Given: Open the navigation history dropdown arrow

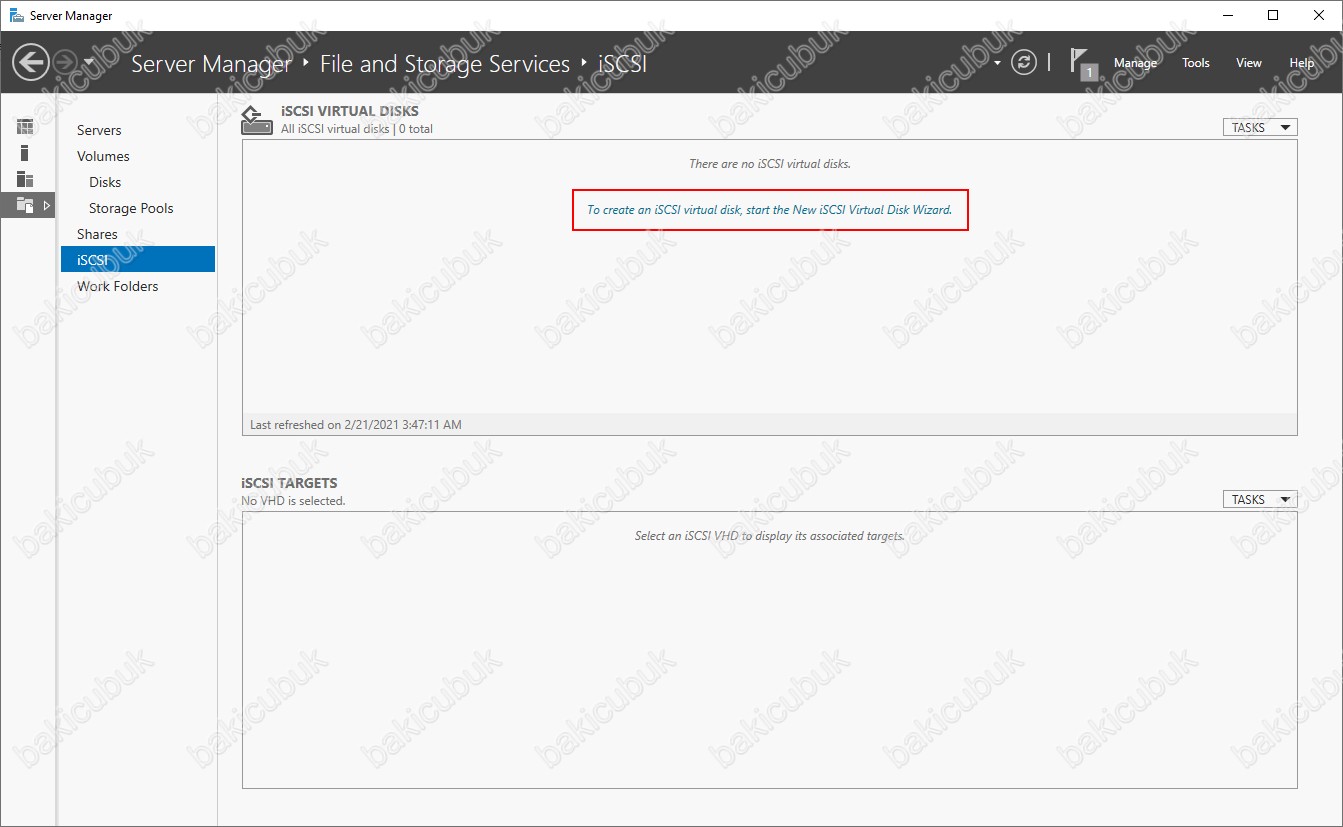Looking at the screenshot, I should pos(89,62).
